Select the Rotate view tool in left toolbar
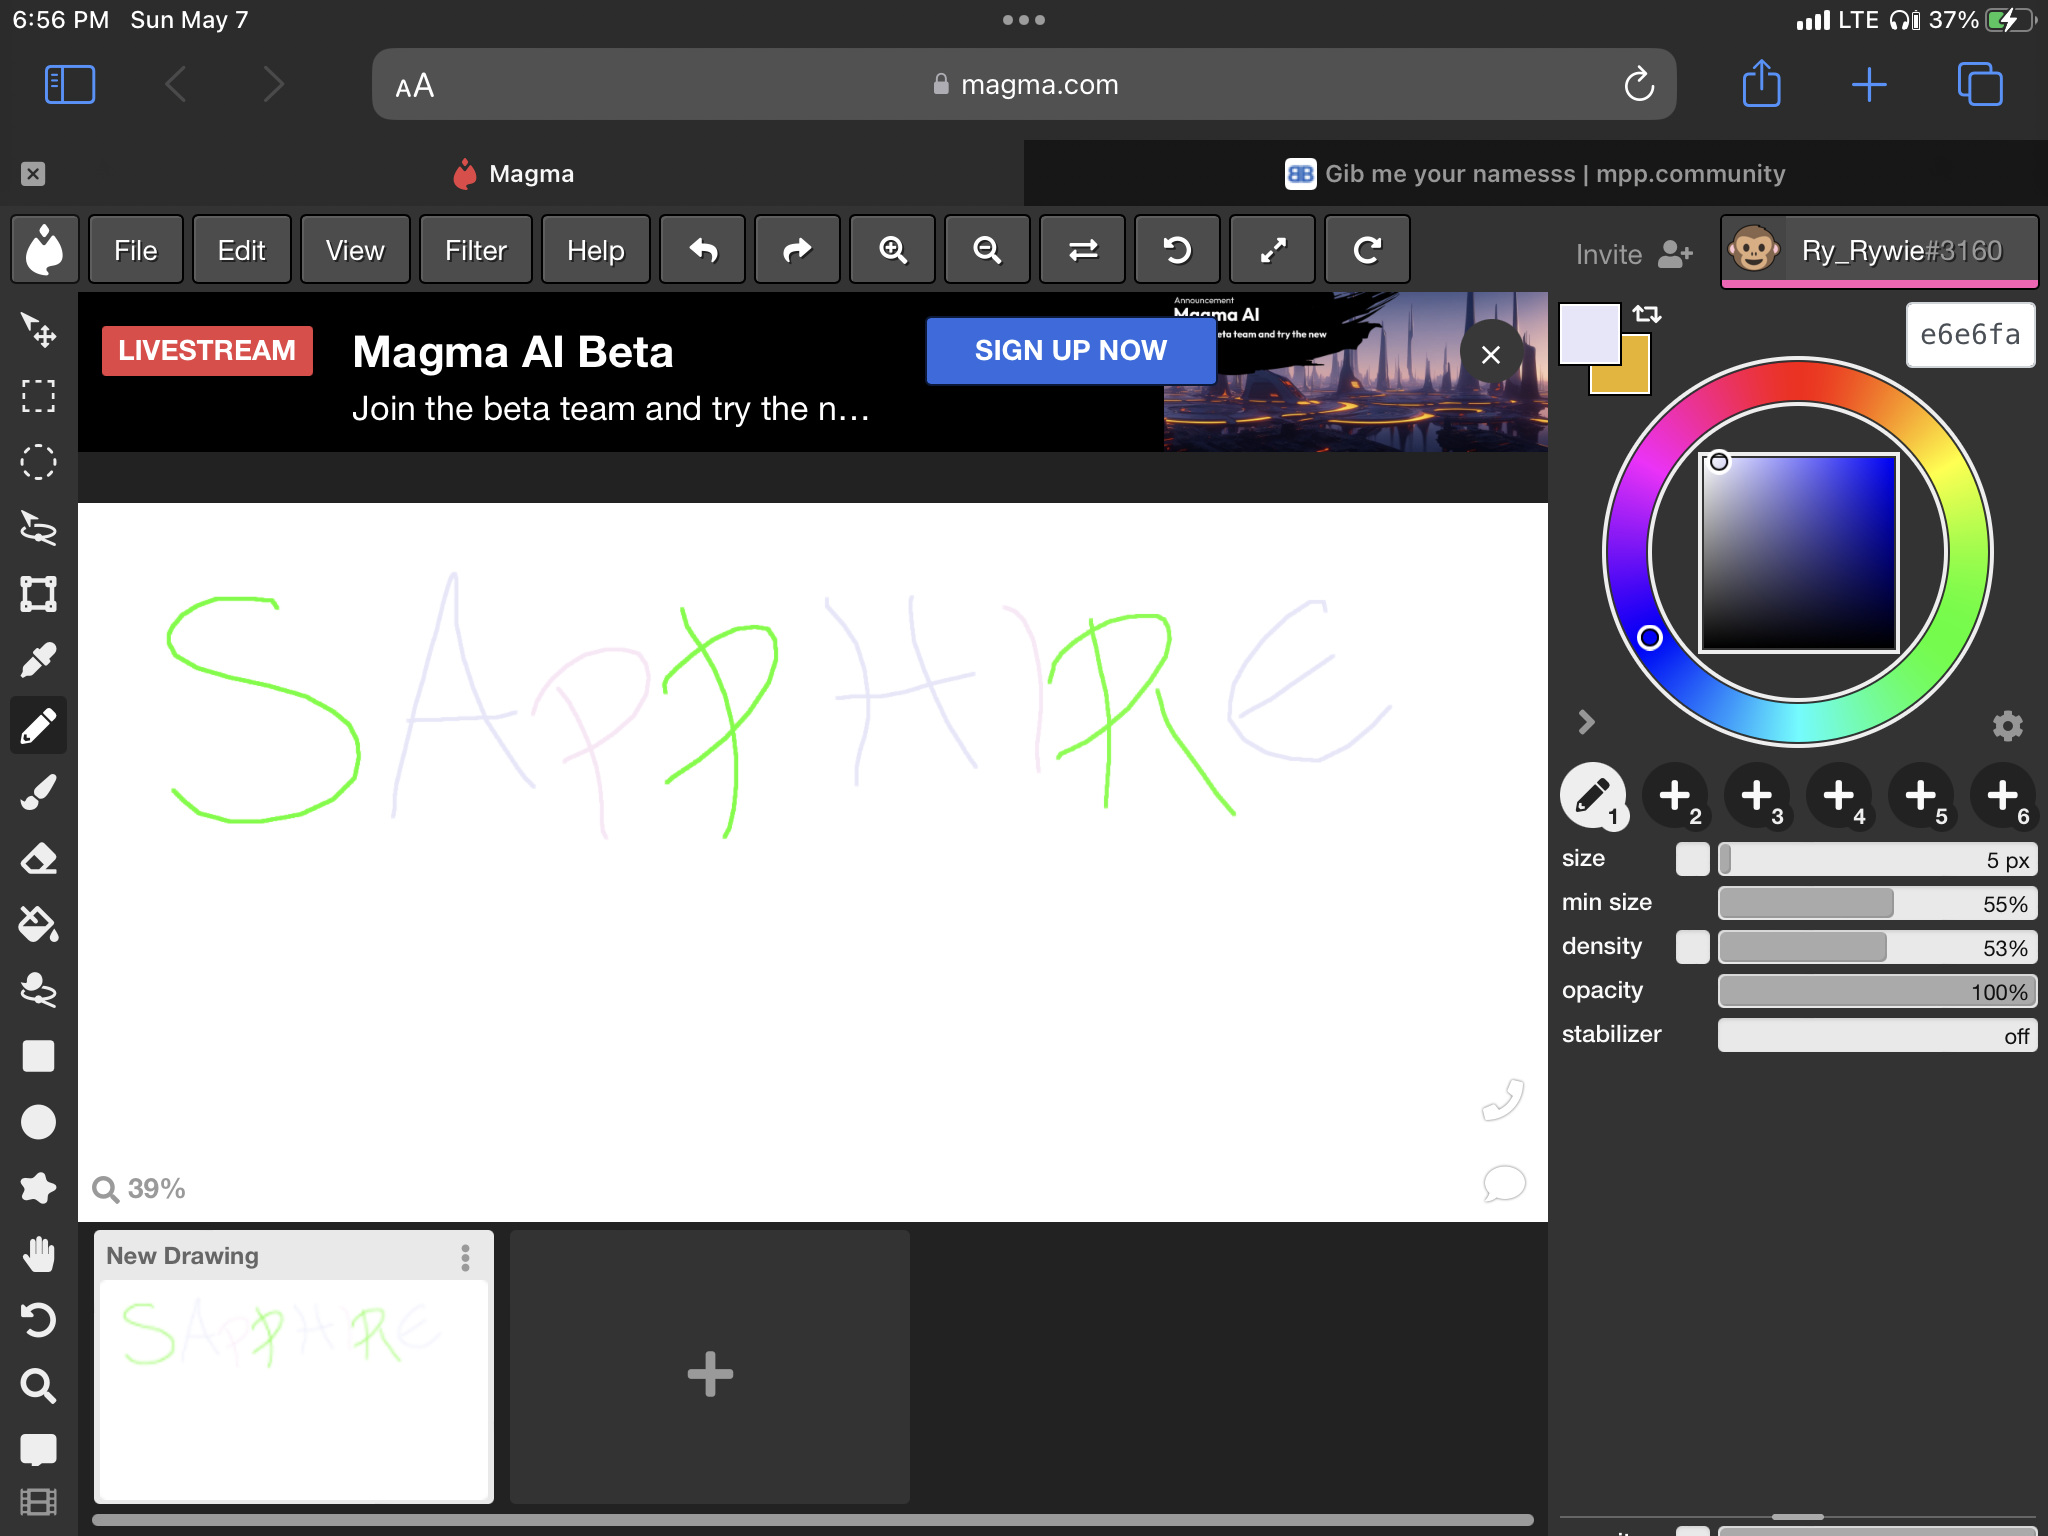The image size is (2048, 1536). (38, 1320)
